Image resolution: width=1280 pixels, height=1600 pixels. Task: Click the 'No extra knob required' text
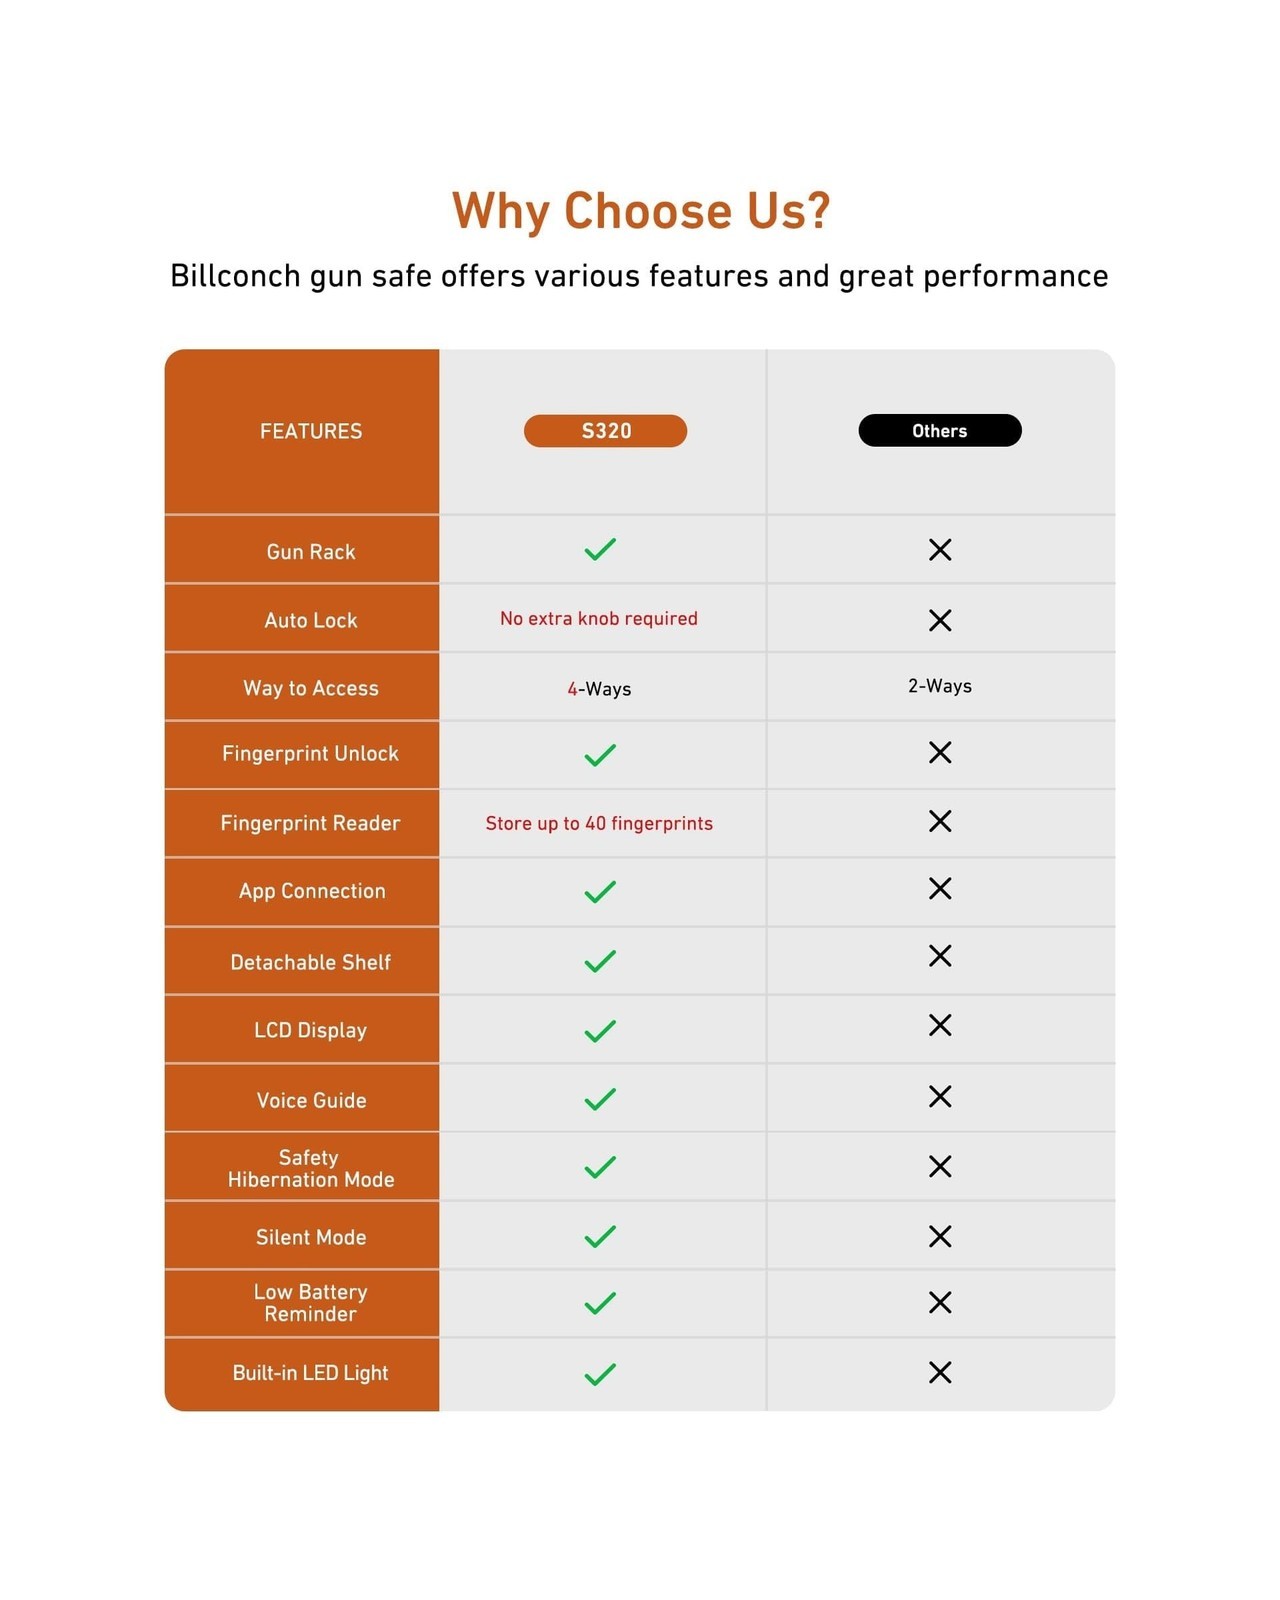pyautogui.click(x=599, y=619)
